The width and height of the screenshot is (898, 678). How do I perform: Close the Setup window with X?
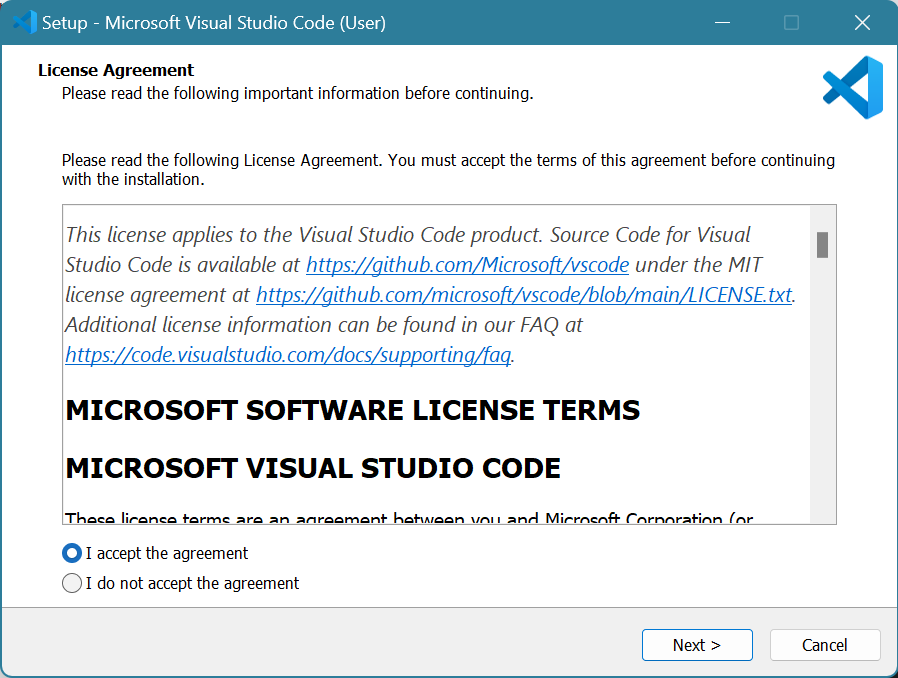click(861, 22)
